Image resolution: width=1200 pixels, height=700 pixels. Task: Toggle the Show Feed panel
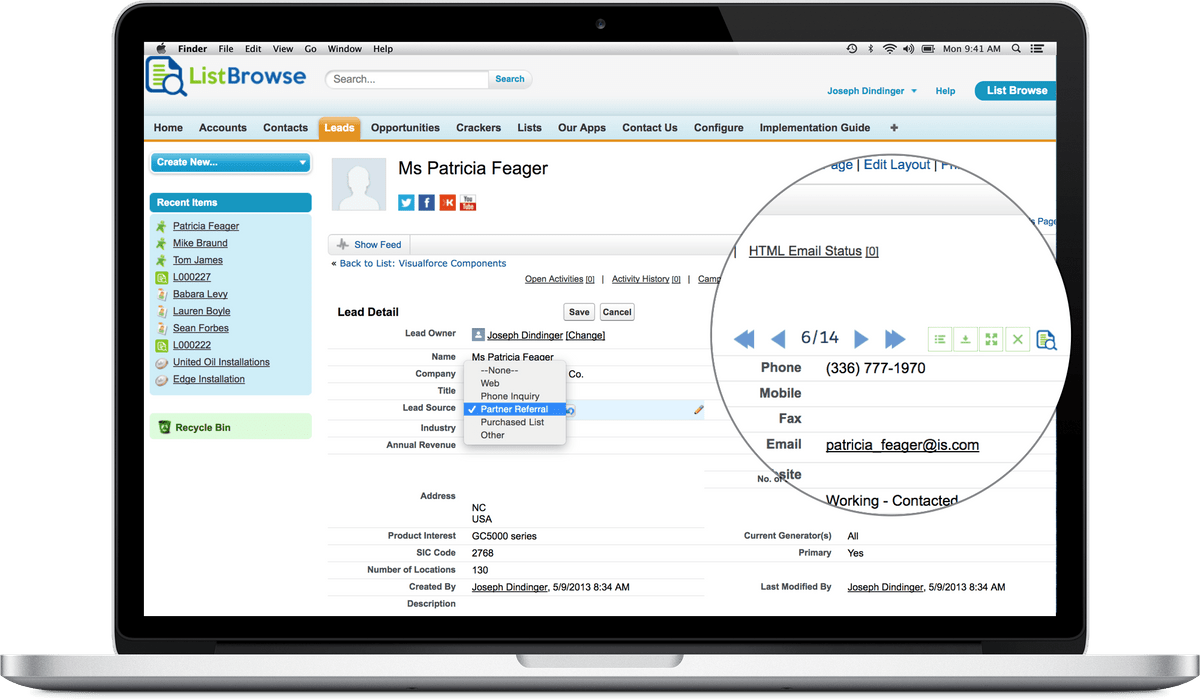(368, 244)
